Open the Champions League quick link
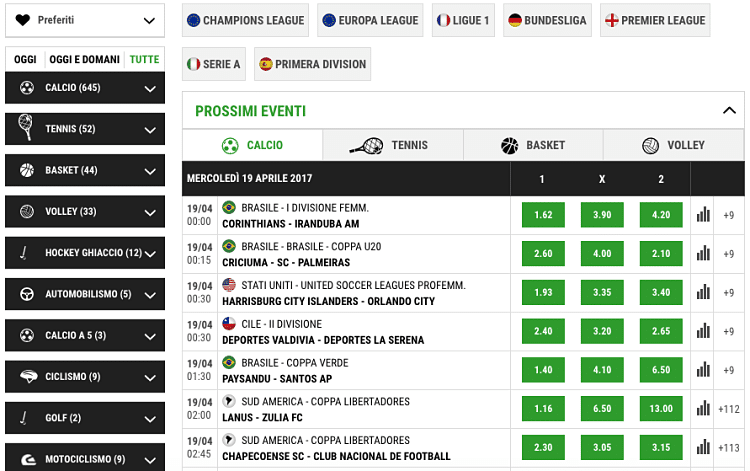The image size is (750, 471). click(x=246, y=20)
